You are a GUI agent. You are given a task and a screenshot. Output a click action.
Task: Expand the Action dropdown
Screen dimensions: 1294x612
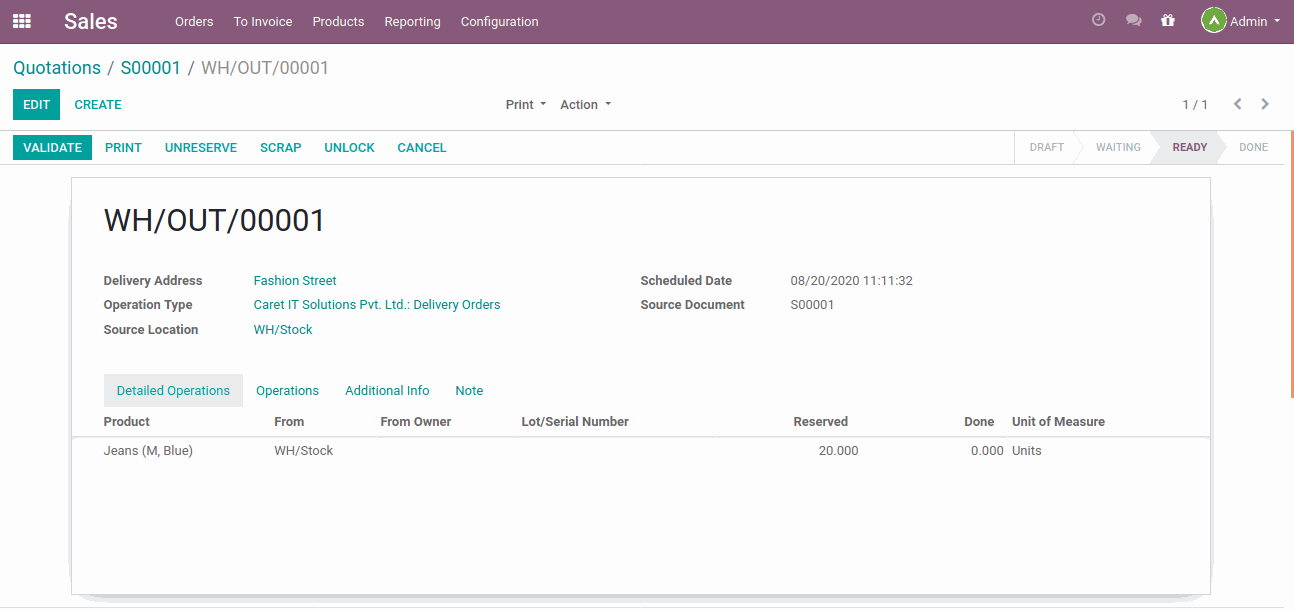pyautogui.click(x=585, y=105)
